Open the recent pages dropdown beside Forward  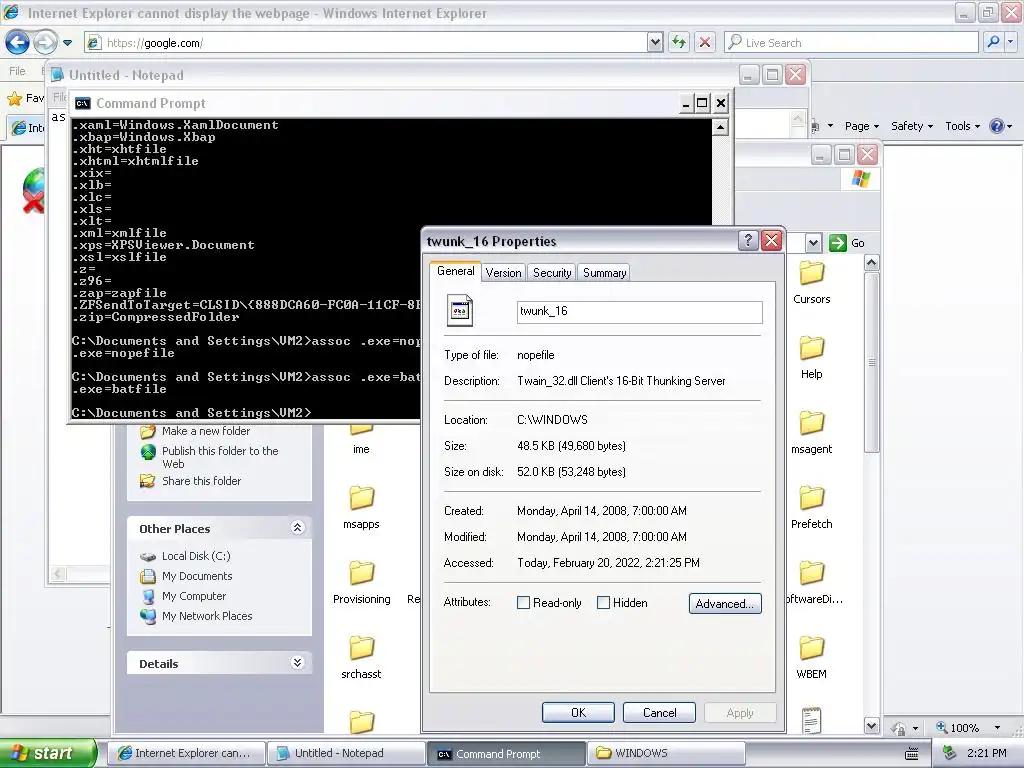click(x=67, y=43)
